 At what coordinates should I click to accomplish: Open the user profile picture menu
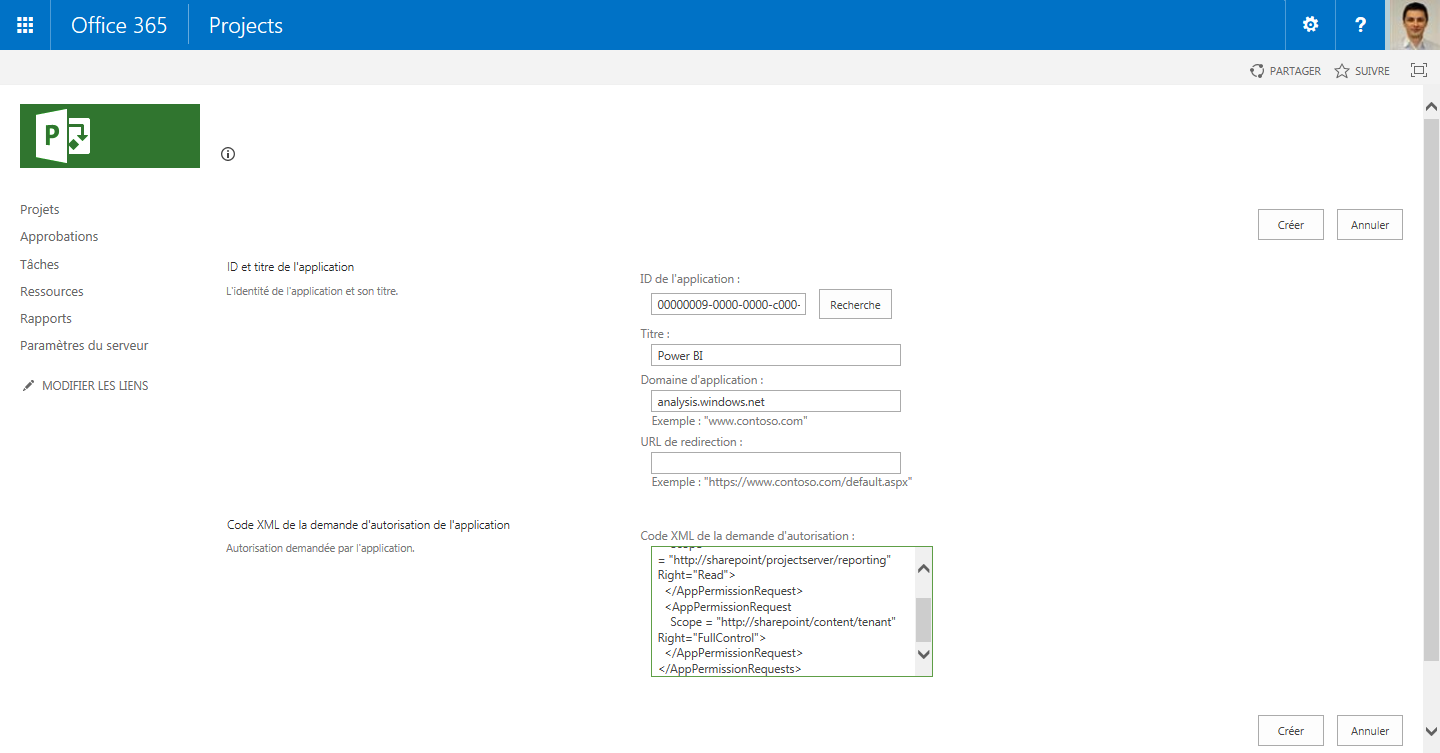coord(1414,25)
